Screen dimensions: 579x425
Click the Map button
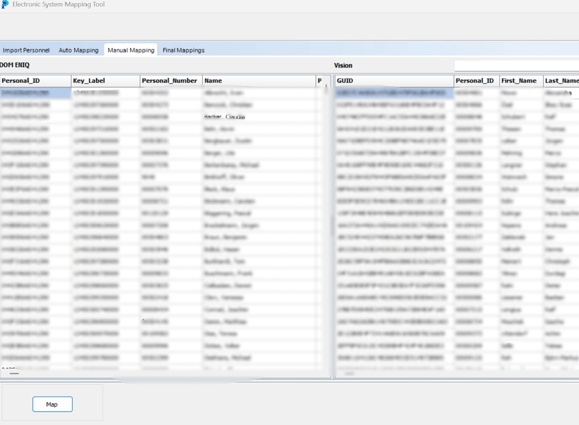coord(52,404)
